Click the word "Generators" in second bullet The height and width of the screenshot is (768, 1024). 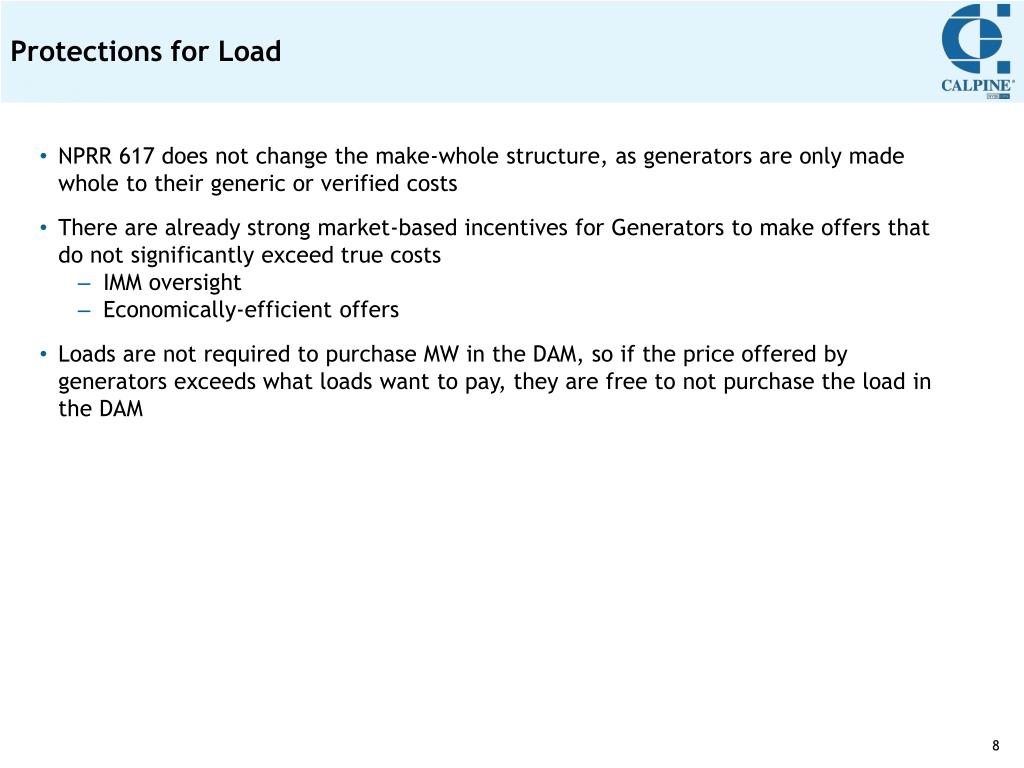pos(667,228)
